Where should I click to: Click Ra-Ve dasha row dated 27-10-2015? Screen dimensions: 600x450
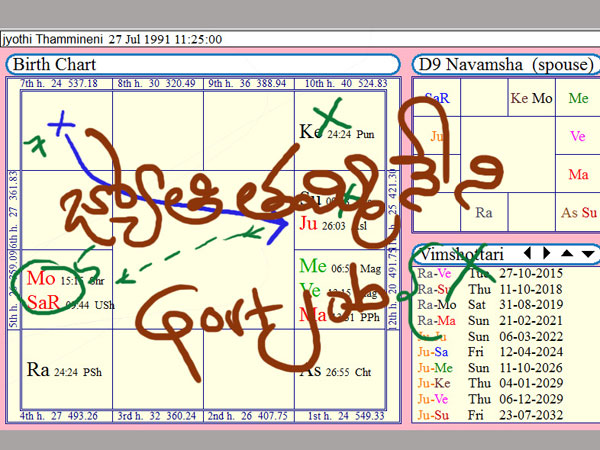point(505,273)
